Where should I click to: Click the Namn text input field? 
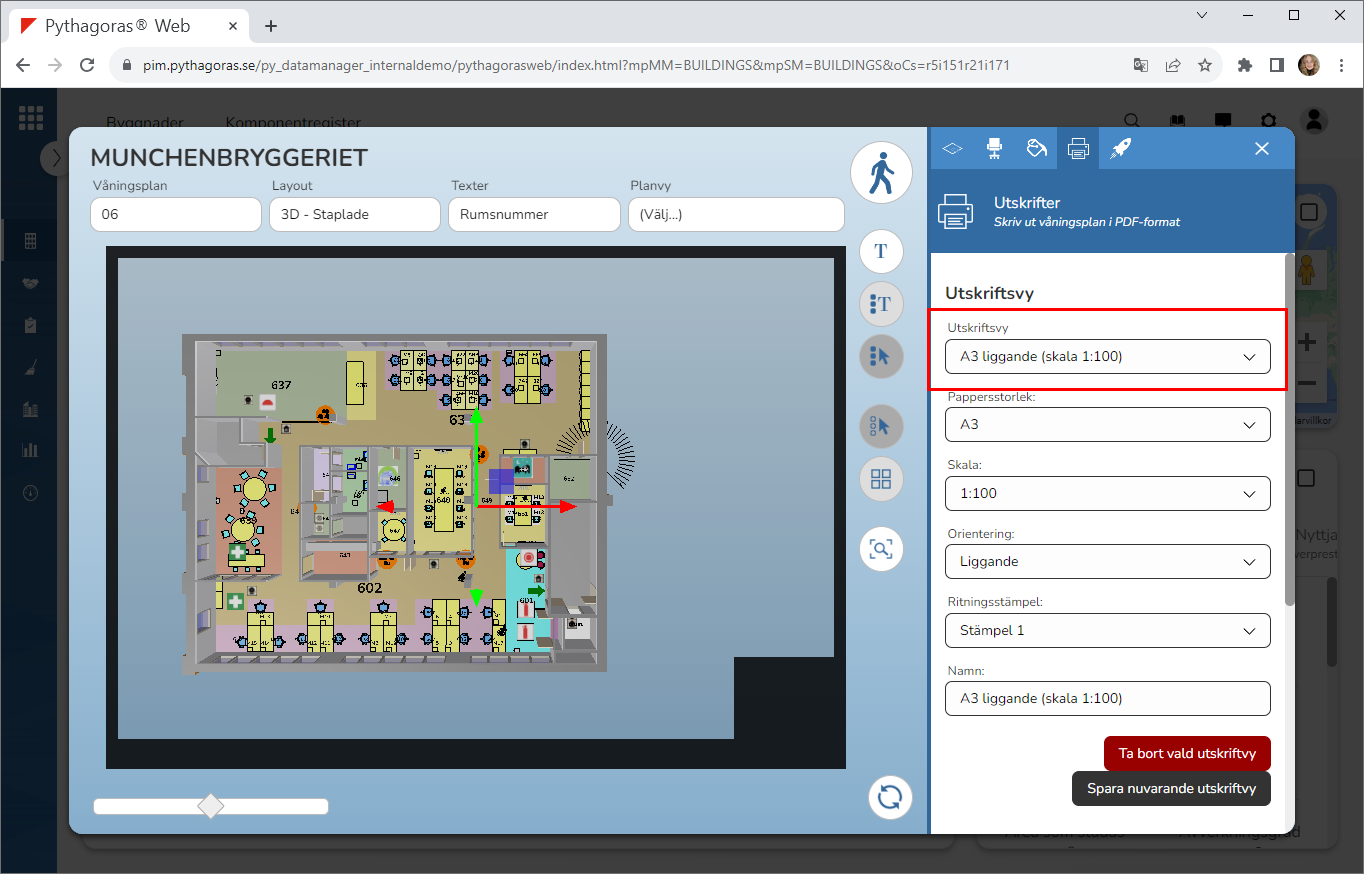pos(1107,699)
